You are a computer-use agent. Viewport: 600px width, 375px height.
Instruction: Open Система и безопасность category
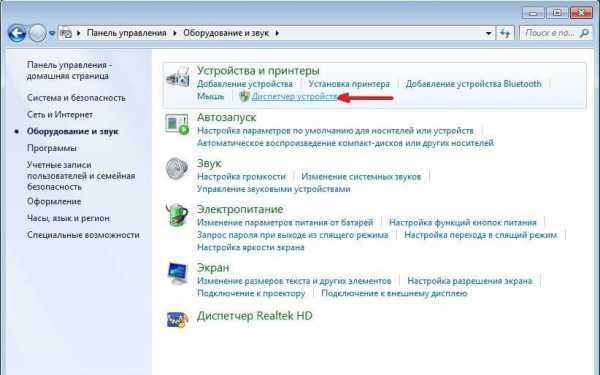click(x=76, y=98)
